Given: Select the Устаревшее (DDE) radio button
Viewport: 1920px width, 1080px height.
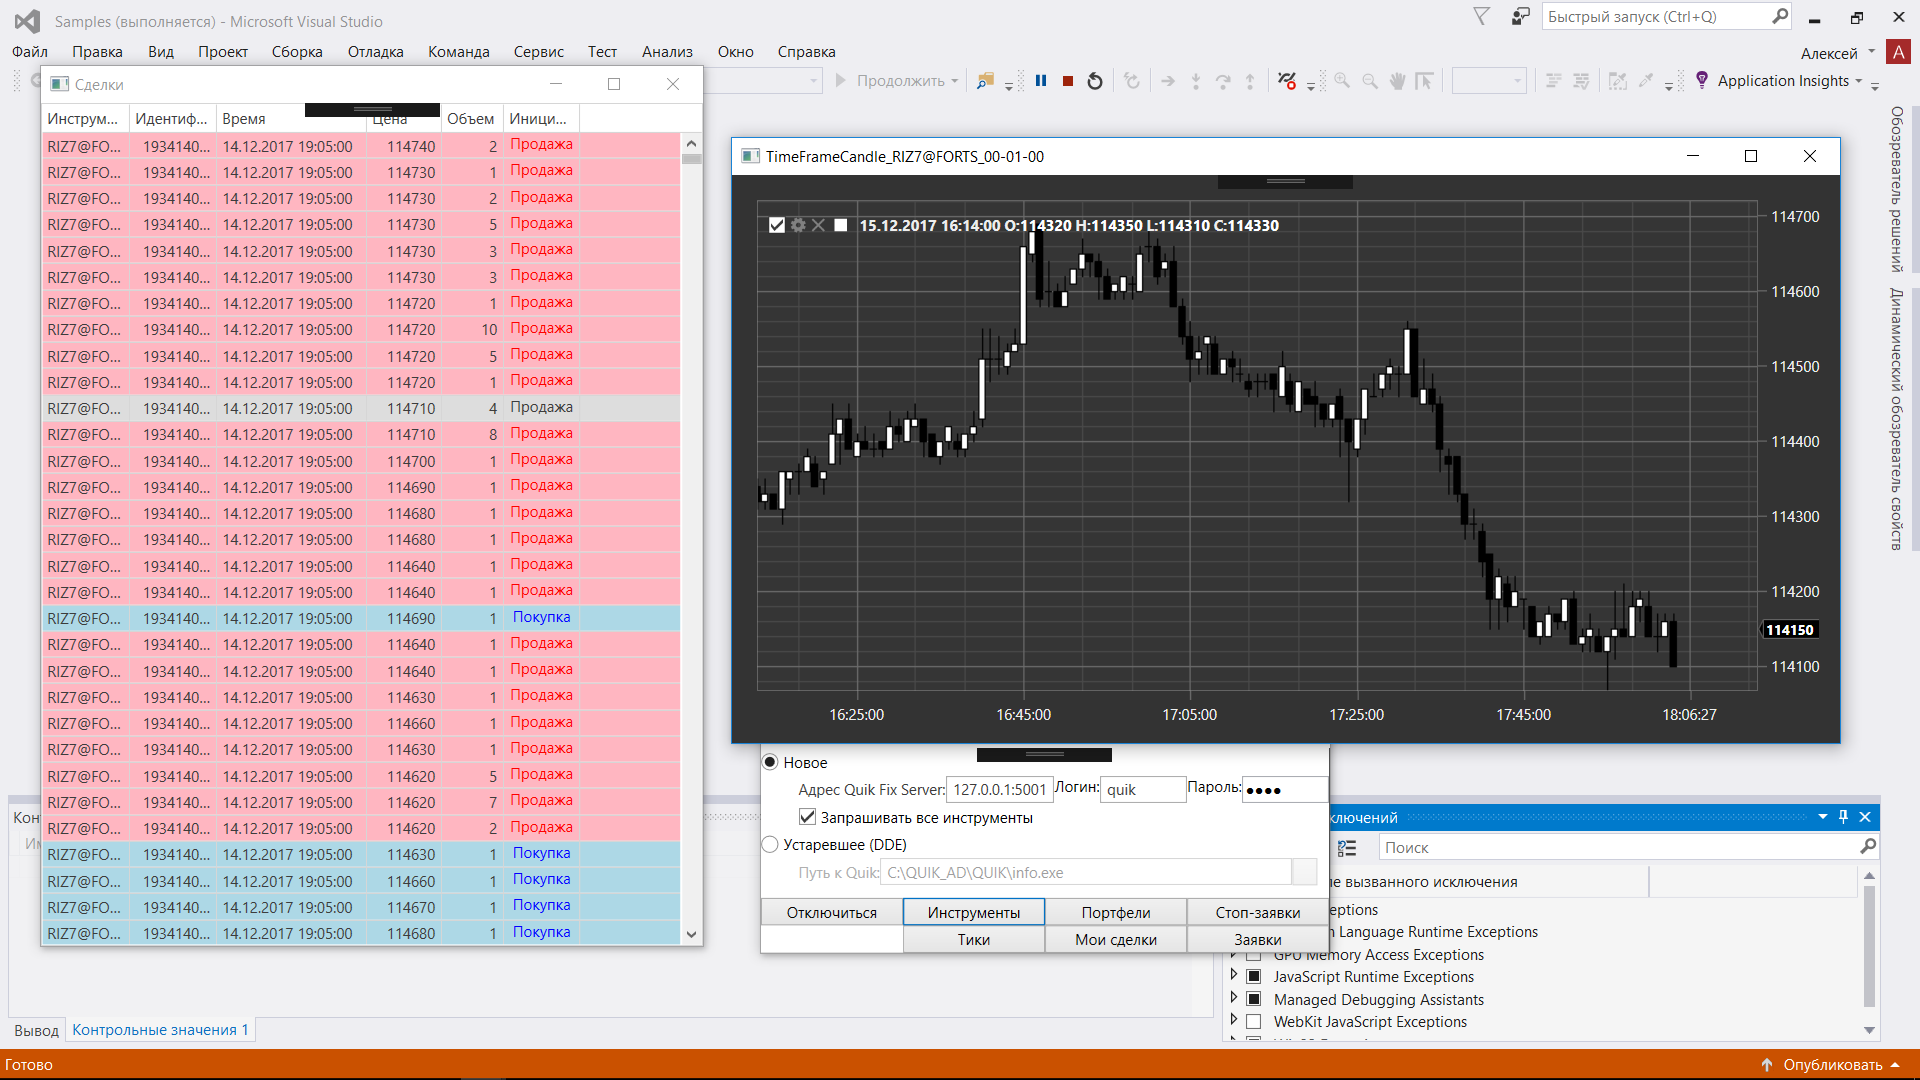Looking at the screenshot, I should [x=770, y=844].
